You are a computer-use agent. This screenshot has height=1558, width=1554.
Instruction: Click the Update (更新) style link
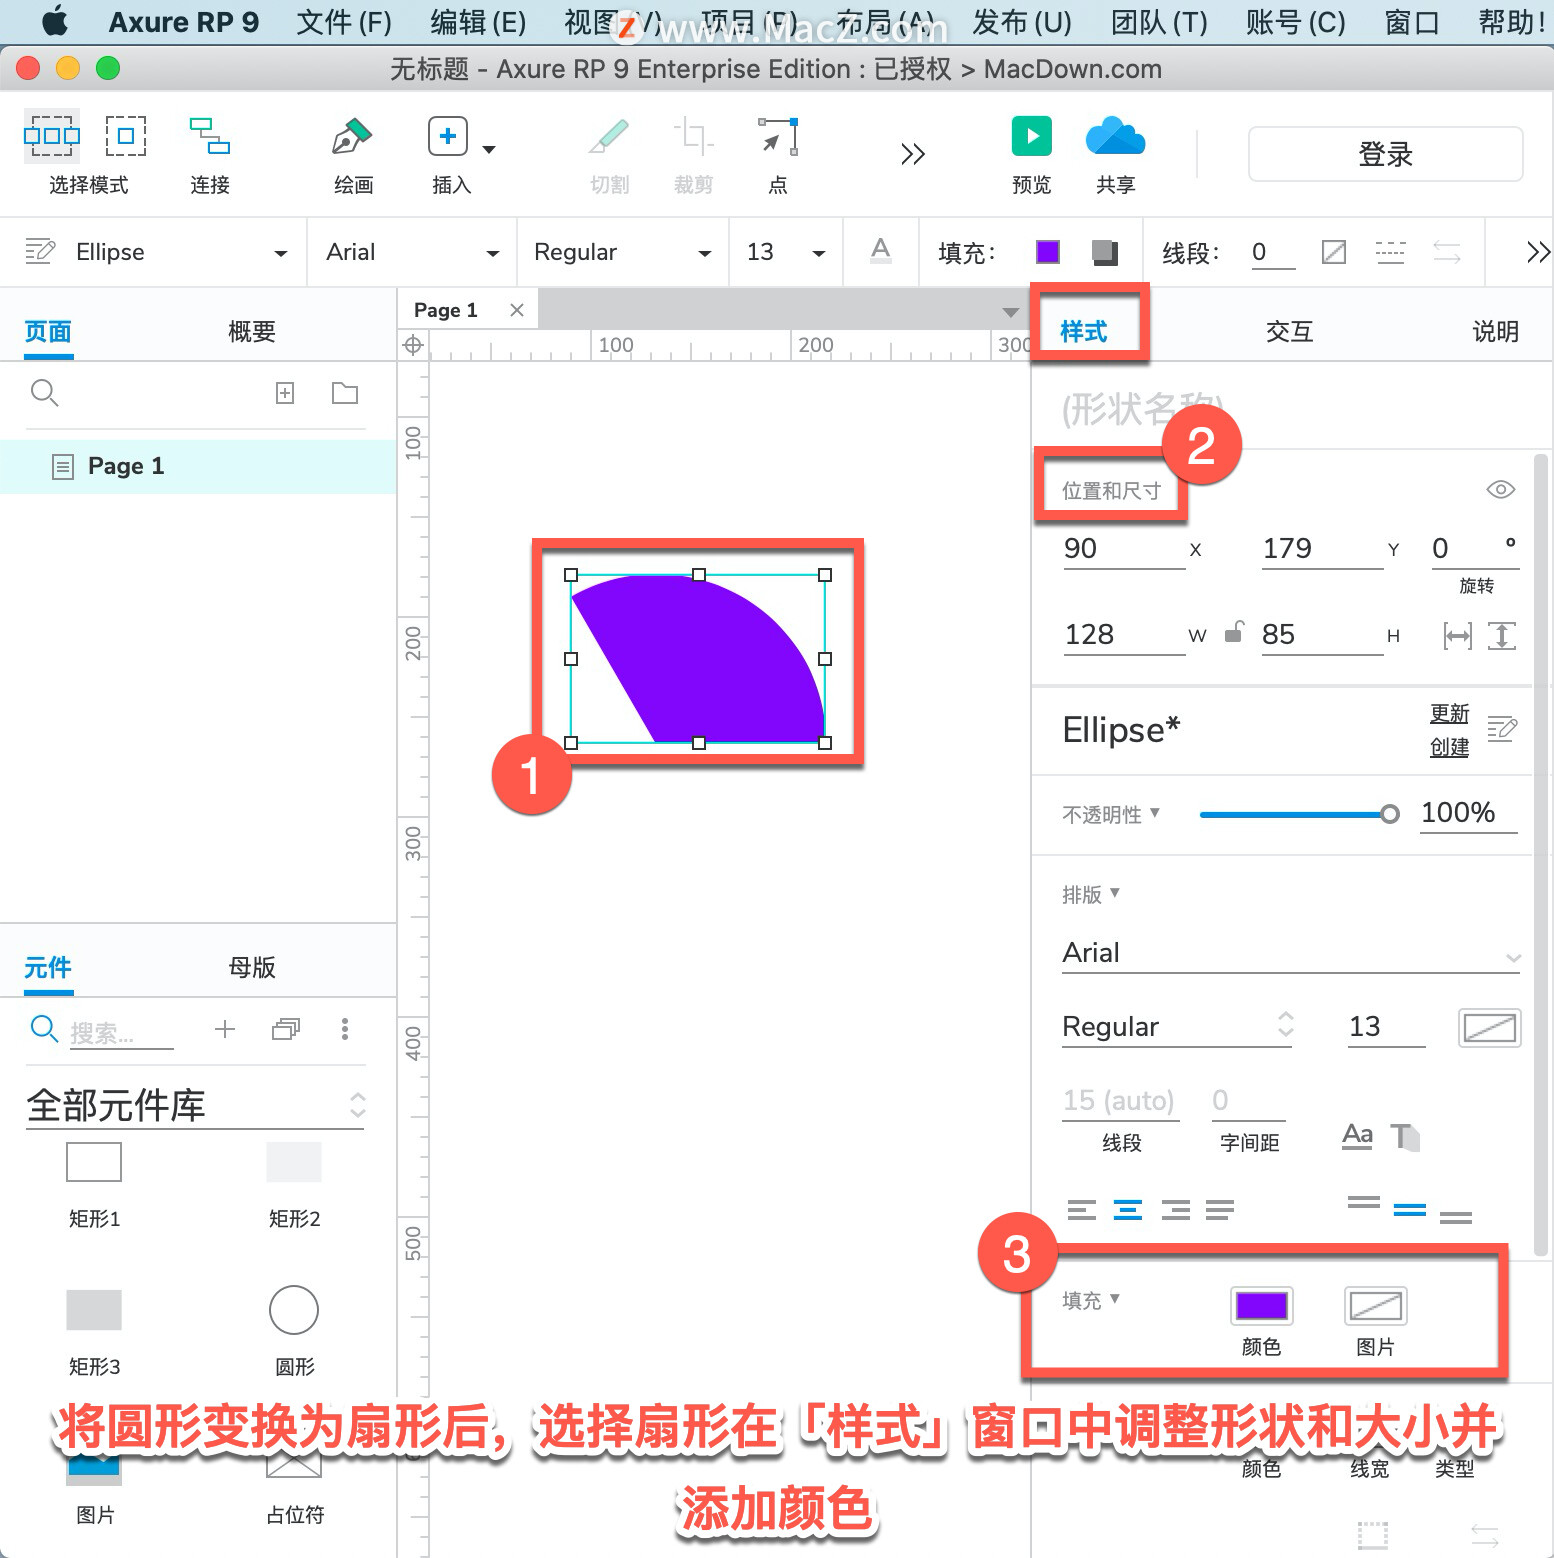[1449, 714]
